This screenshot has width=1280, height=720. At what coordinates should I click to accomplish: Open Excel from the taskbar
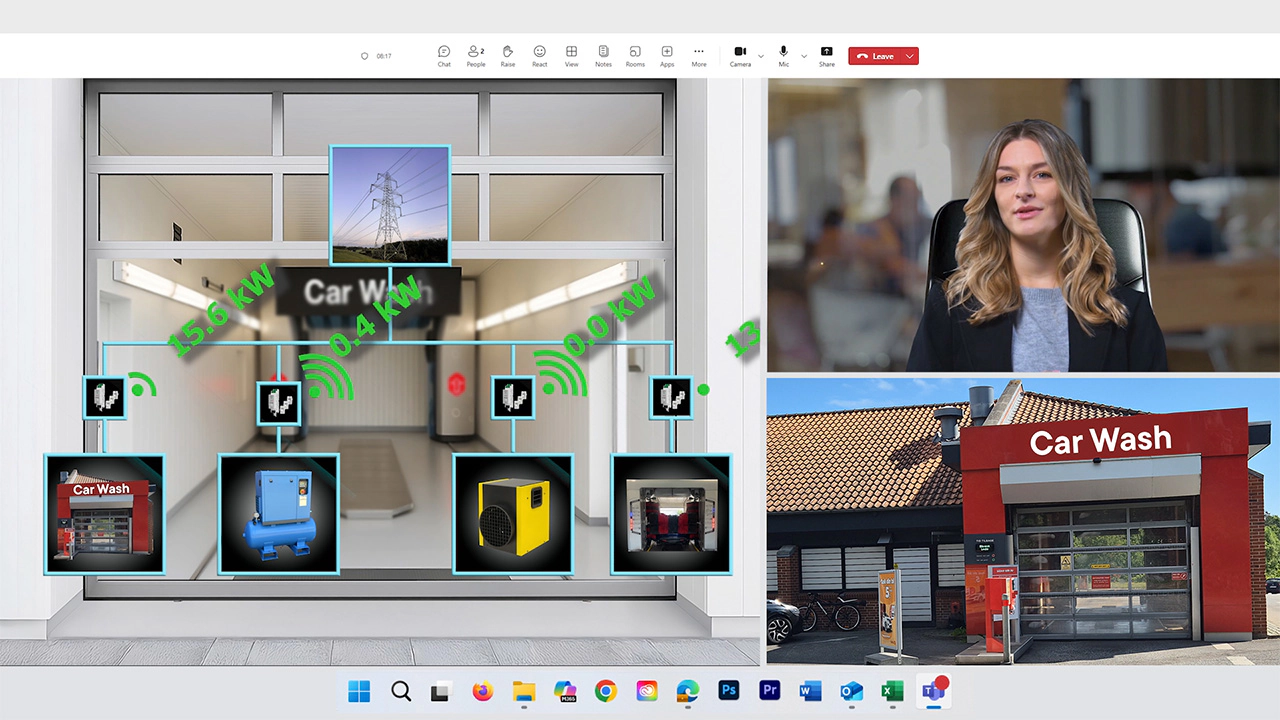pos(892,691)
